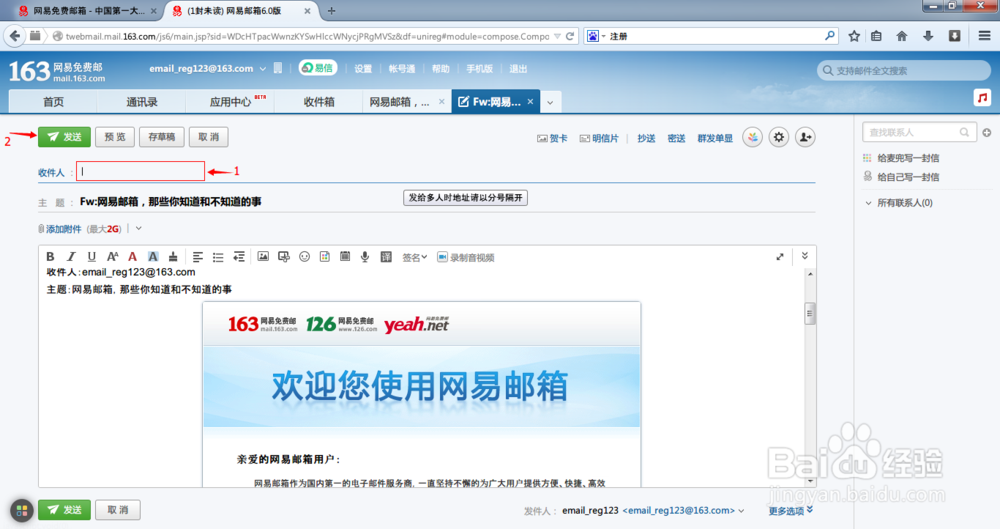The image size is (1000, 529).
Task: Choose red font color tool
Action: pos(132,257)
